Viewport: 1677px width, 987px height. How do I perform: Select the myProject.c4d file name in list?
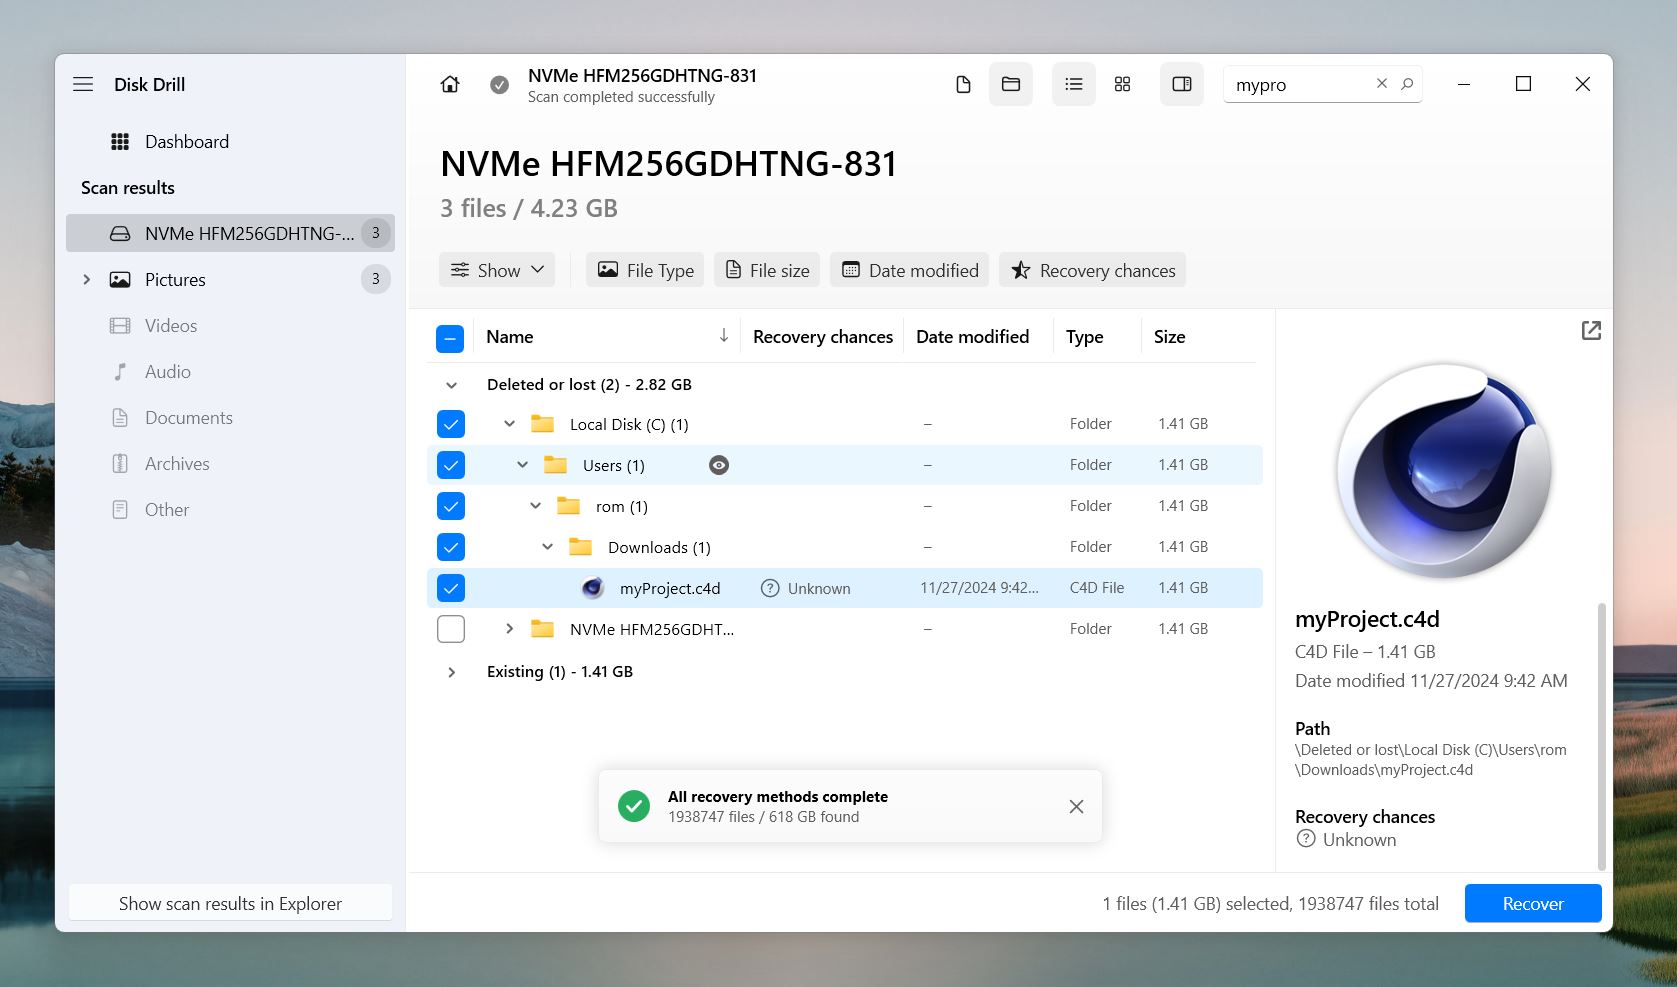[x=670, y=588]
